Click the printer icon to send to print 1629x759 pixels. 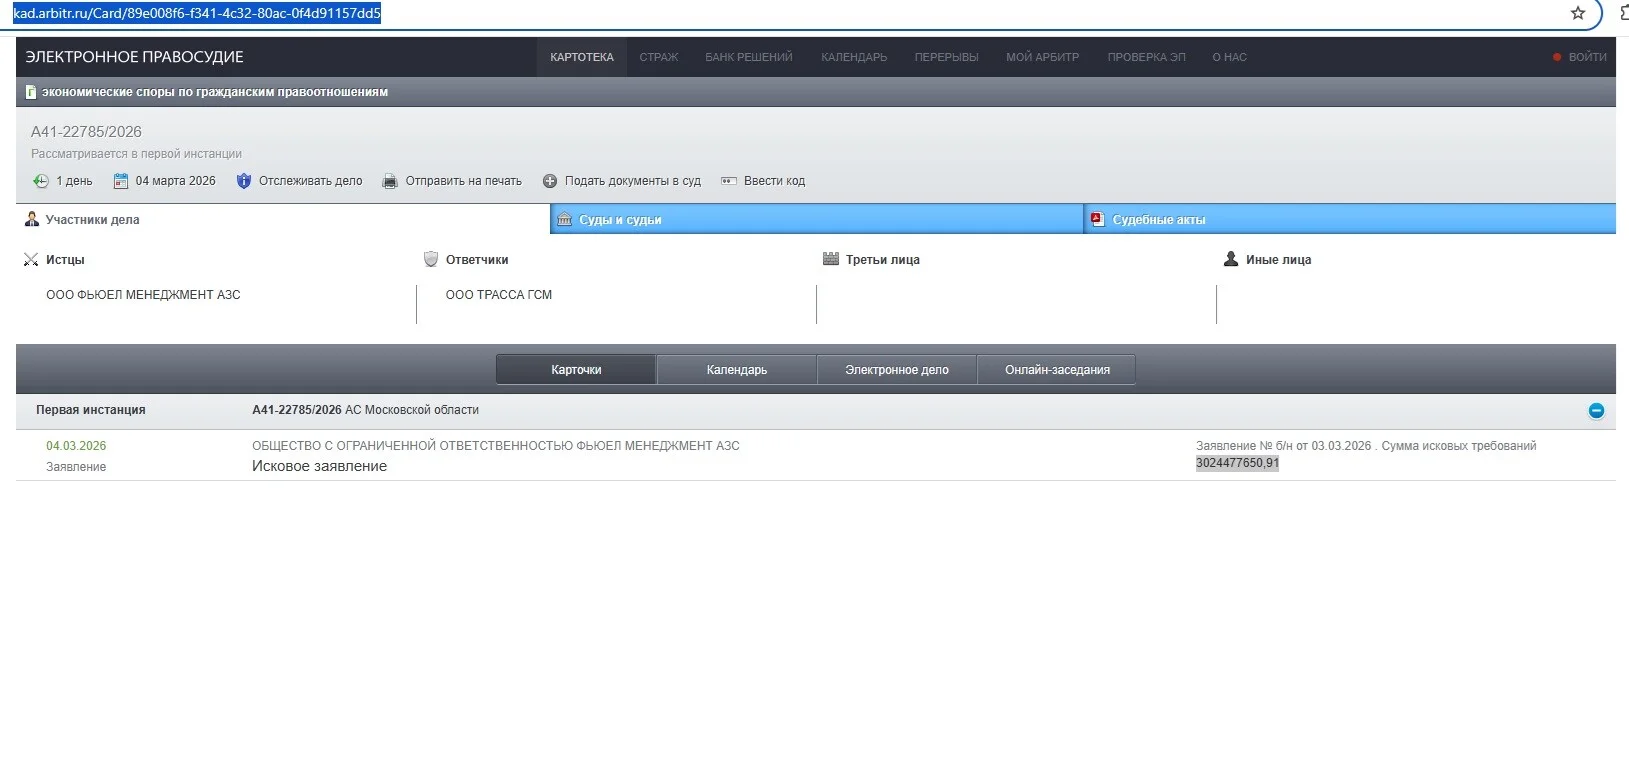390,181
